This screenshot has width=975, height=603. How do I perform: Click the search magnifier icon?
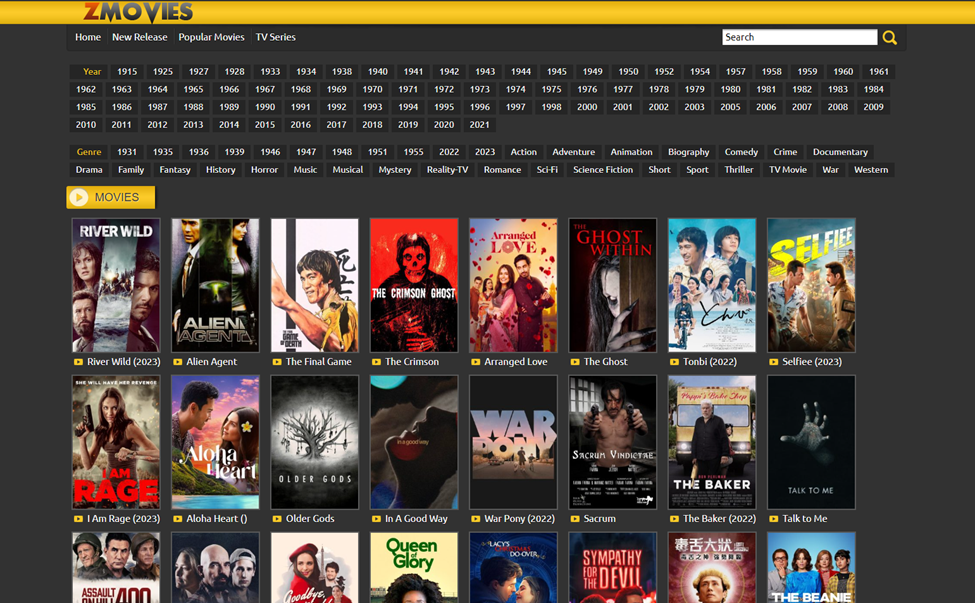(890, 37)
